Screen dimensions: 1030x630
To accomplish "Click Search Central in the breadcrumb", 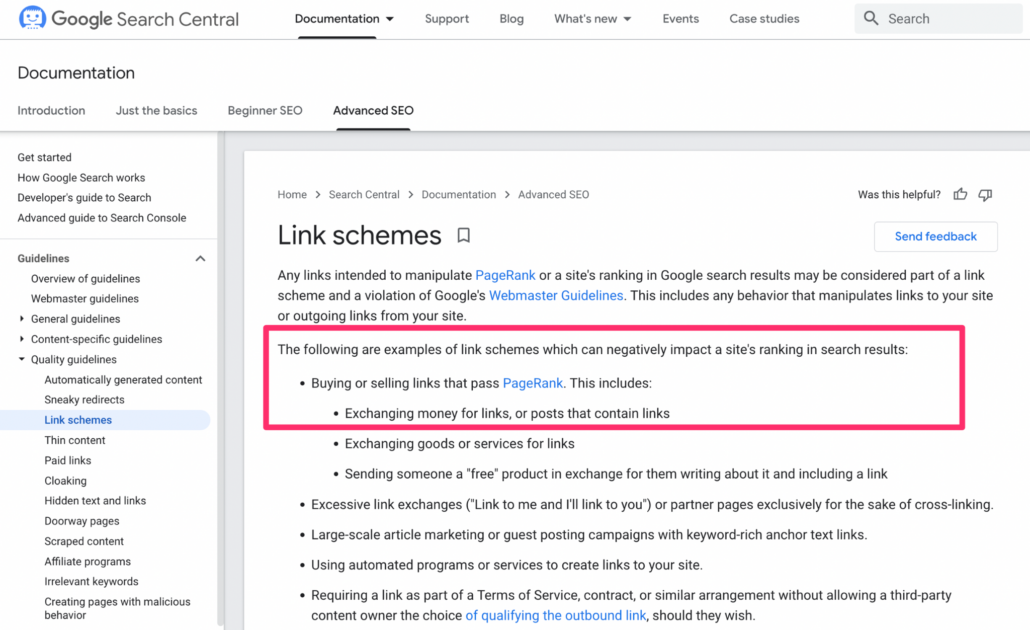I will [x=364, y=195].
